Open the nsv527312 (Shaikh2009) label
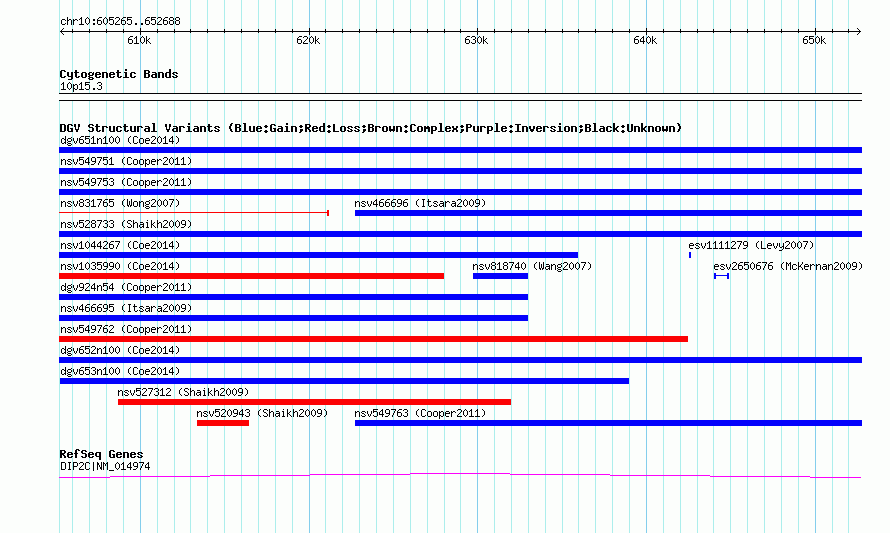 [x=183, y=392]
